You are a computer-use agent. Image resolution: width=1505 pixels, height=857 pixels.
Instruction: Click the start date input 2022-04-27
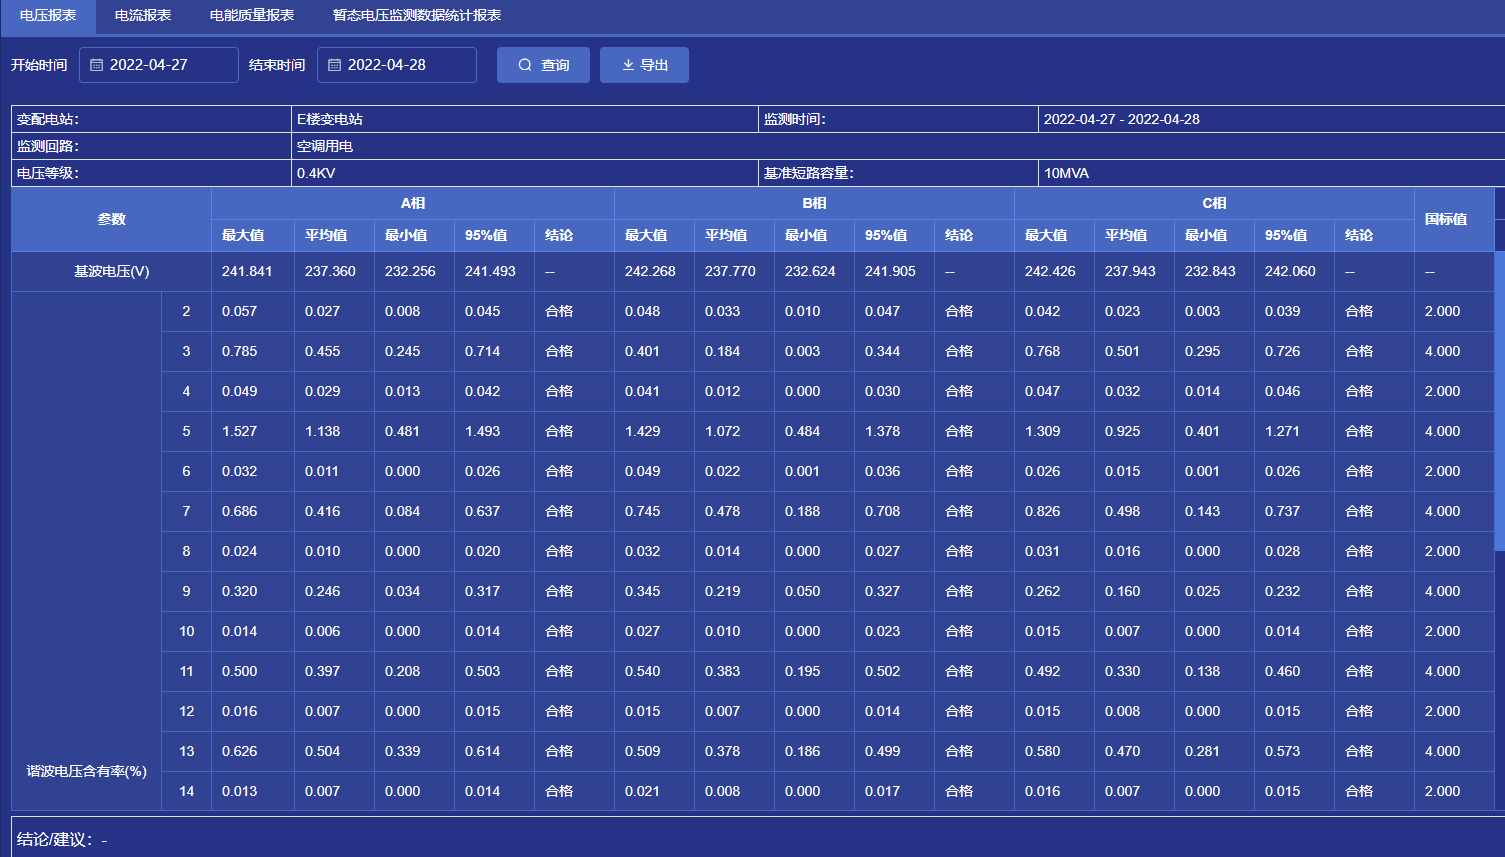click(x=159, y=65)
